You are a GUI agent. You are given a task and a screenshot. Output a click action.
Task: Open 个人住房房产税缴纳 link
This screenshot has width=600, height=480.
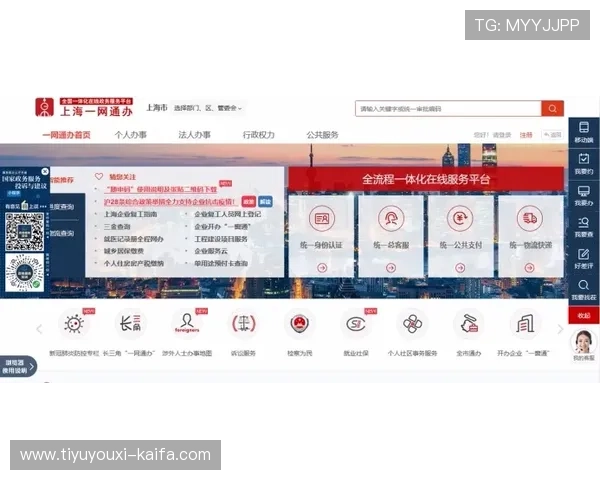click(134, 263)
